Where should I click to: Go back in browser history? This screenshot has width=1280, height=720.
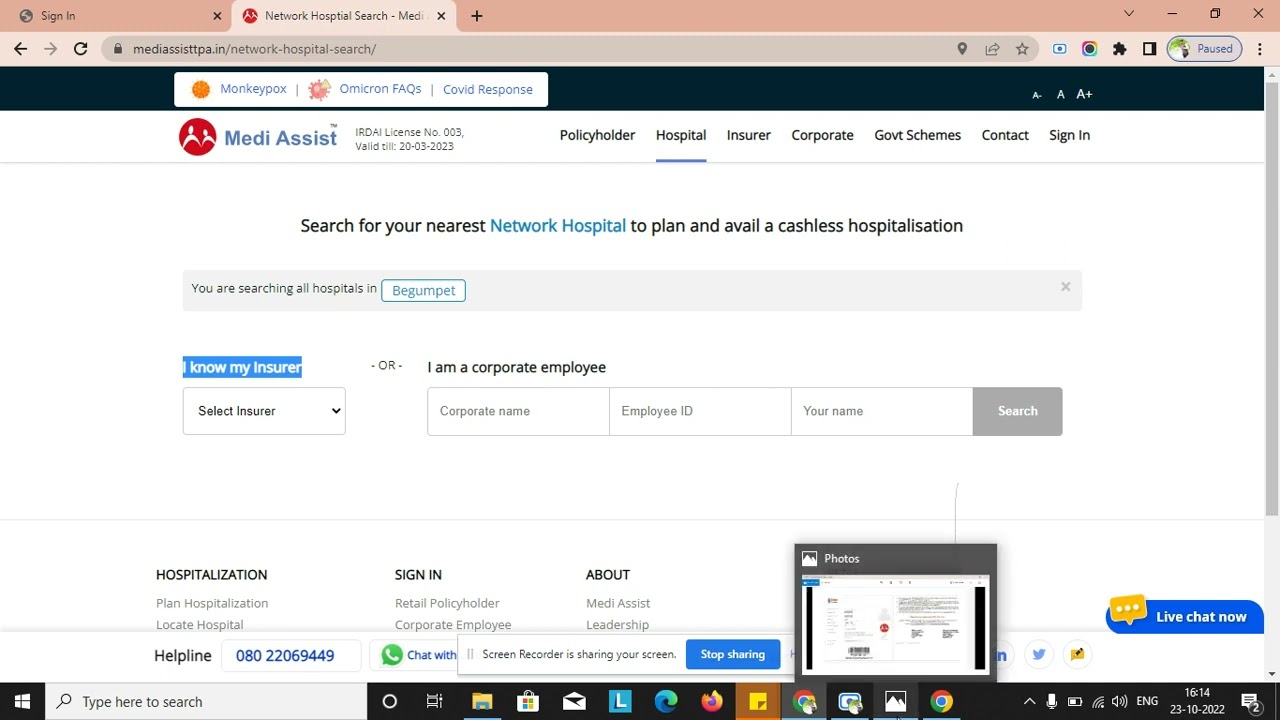(x=20, y=49)
